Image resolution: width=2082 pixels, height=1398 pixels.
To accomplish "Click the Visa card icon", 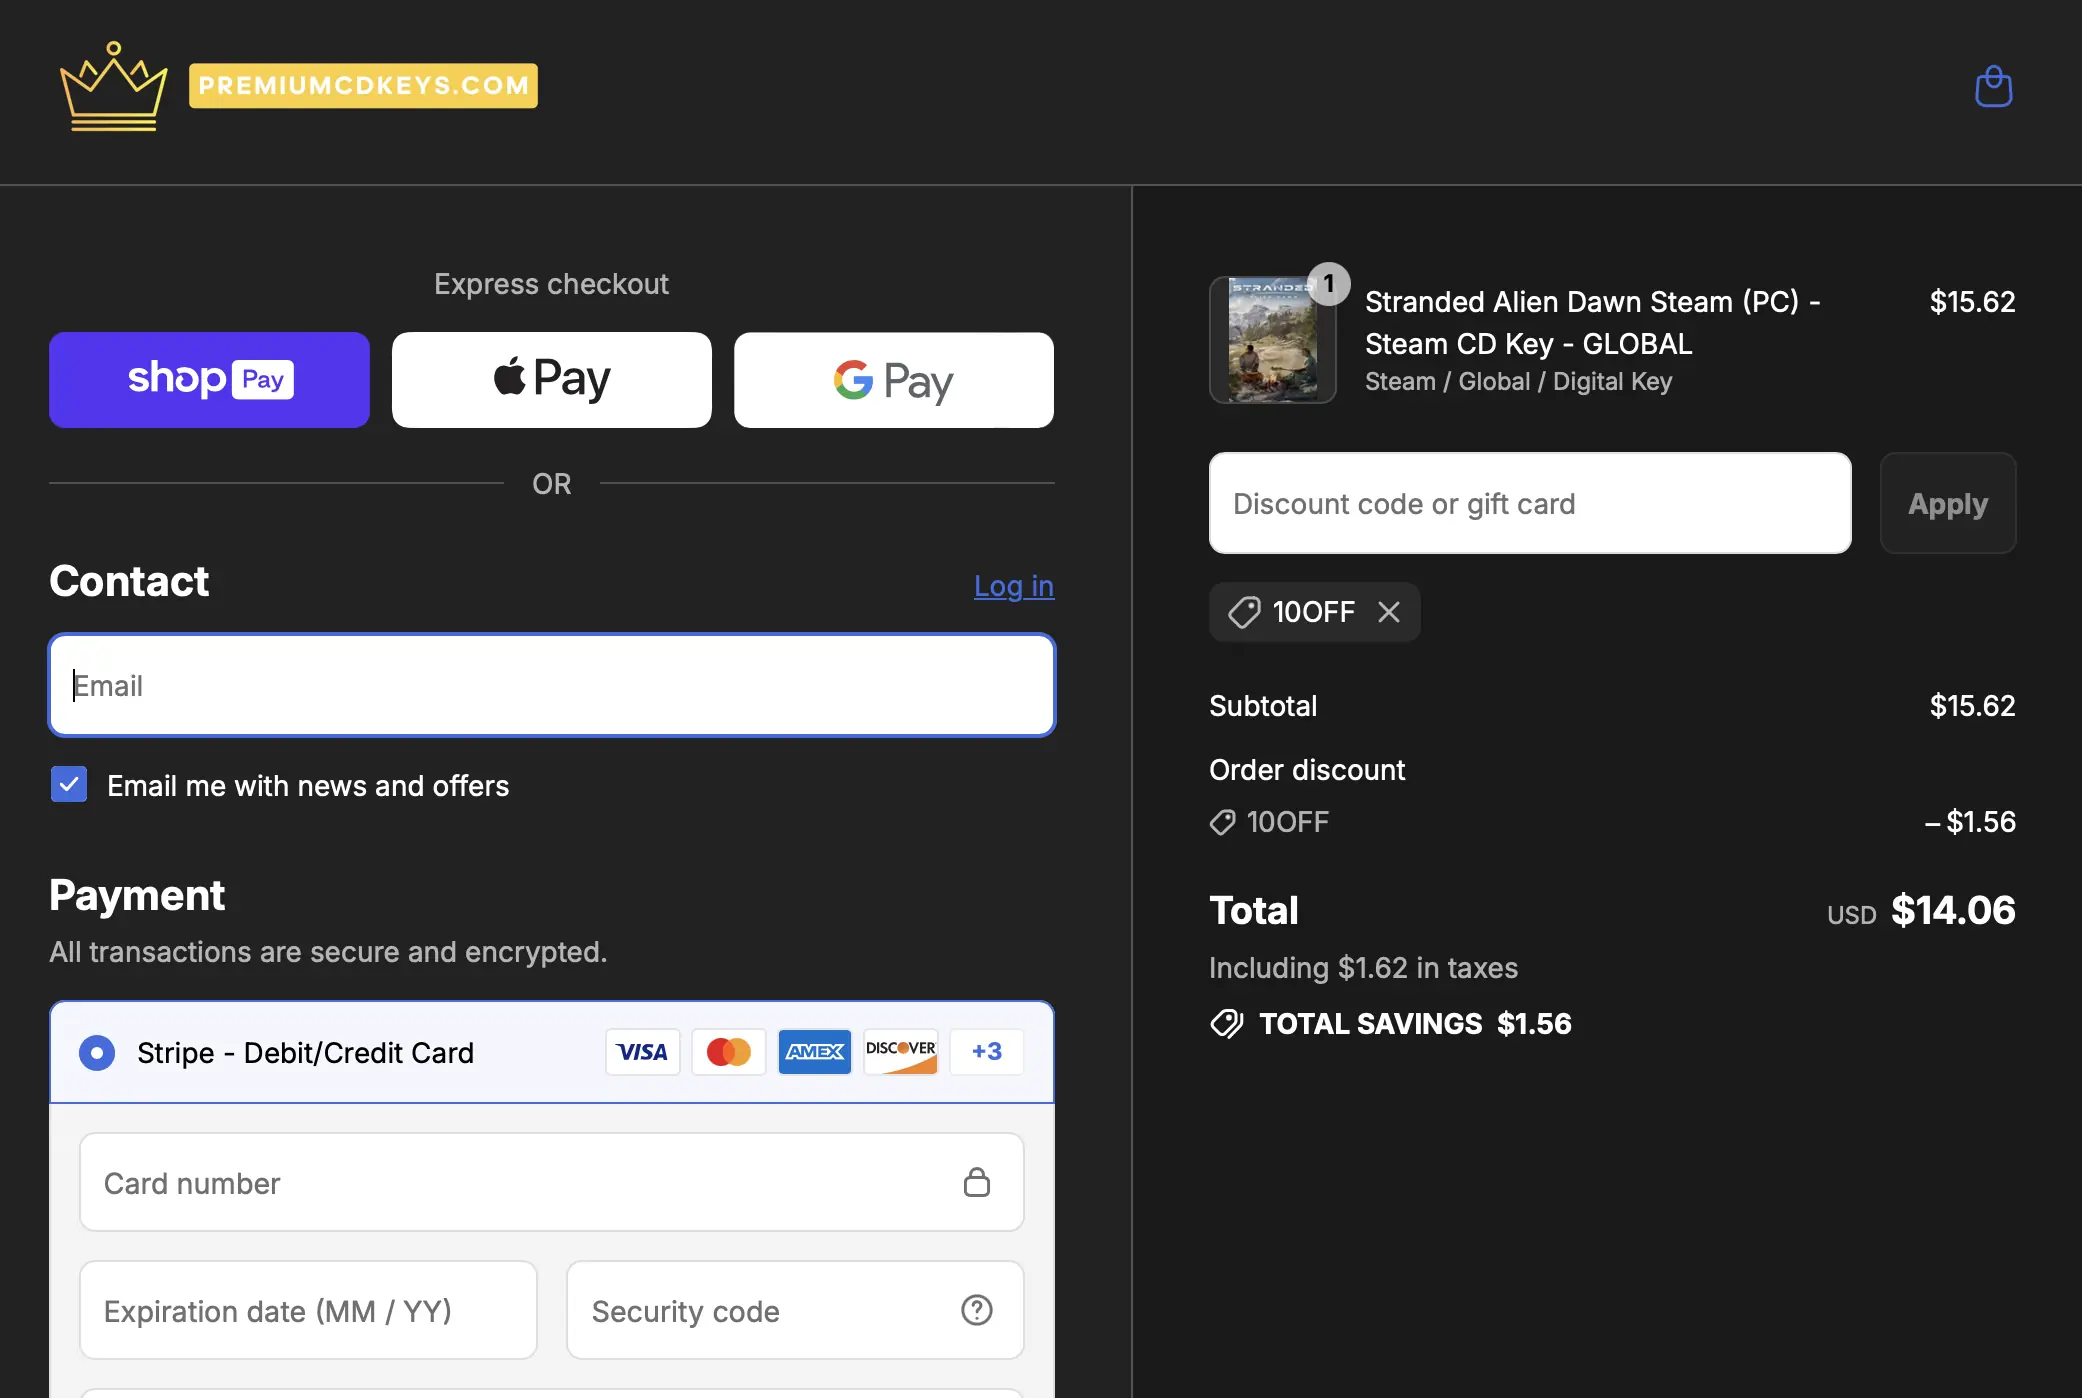I will (642, 1052).
